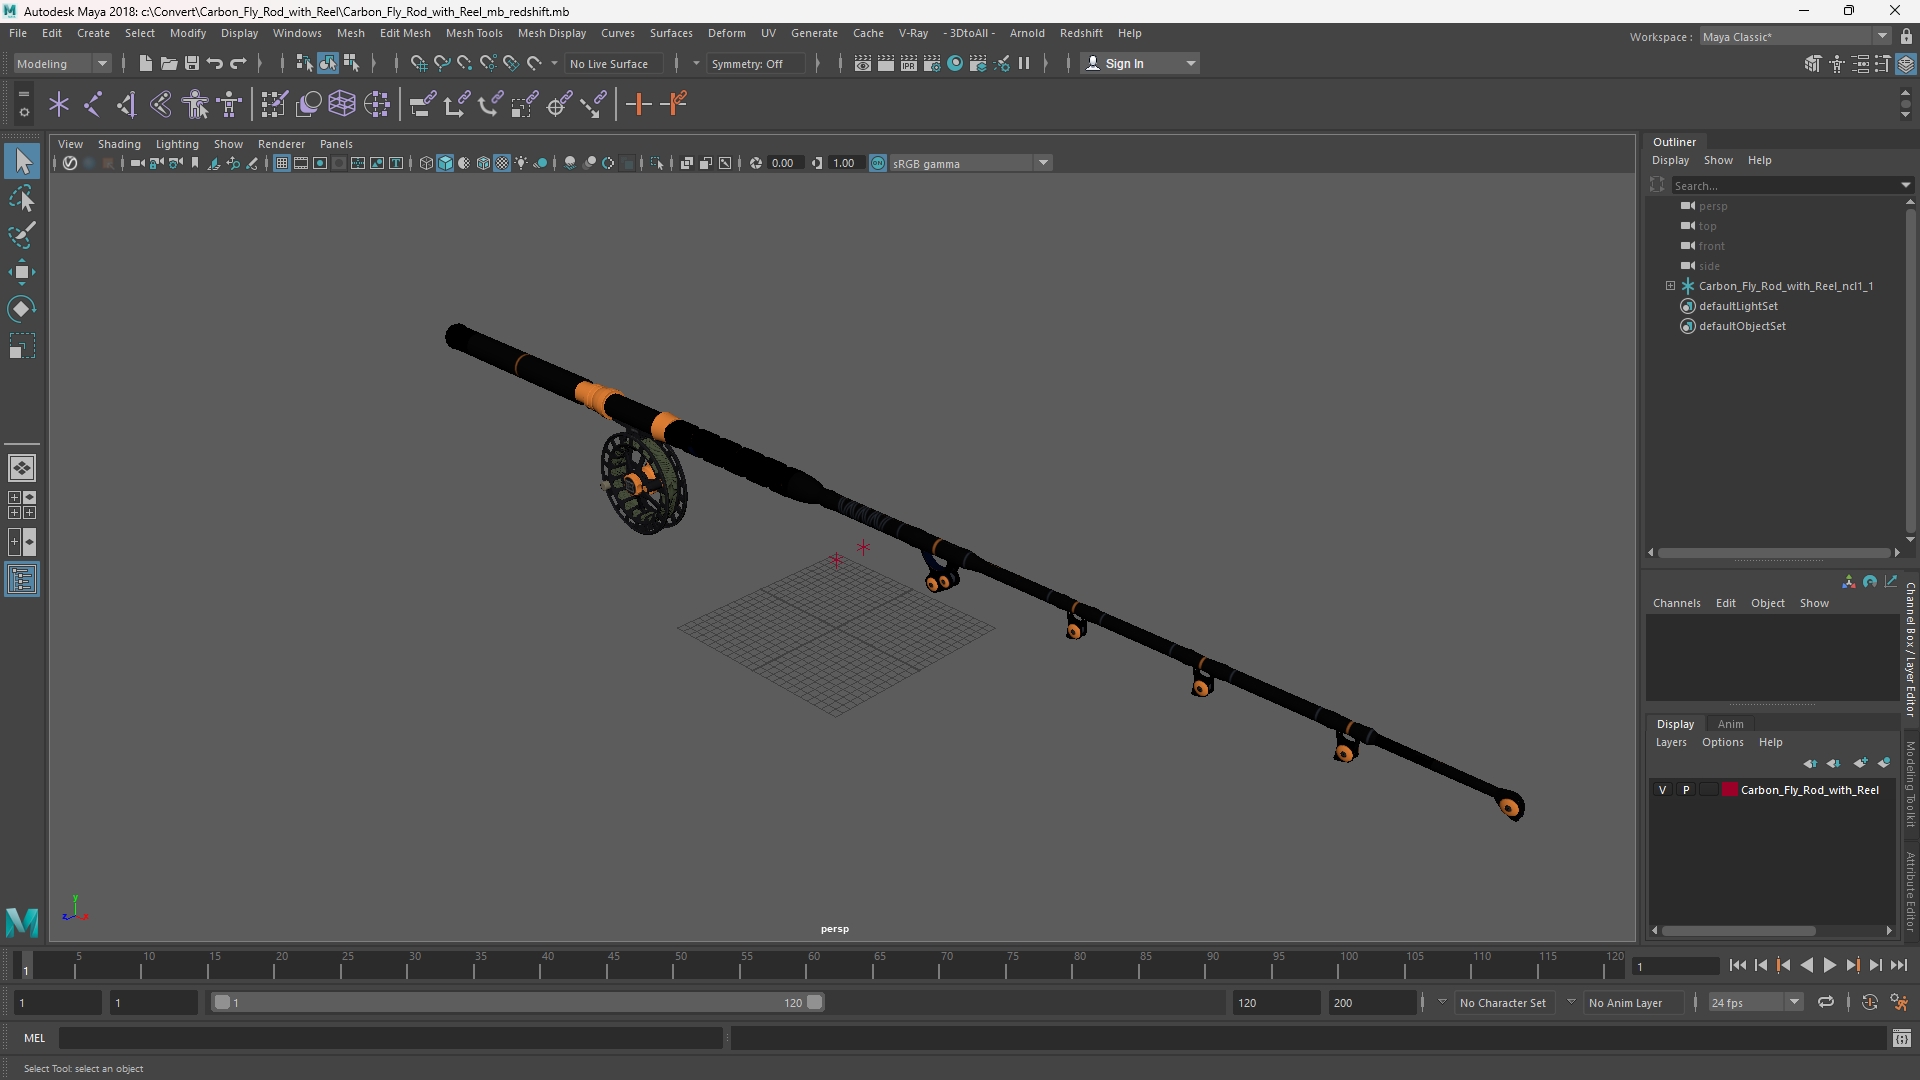Viewport: 1920px width, 1080px height.
Task: Enable textured display in viewport toolbar
Action: [x=502, y=163]
